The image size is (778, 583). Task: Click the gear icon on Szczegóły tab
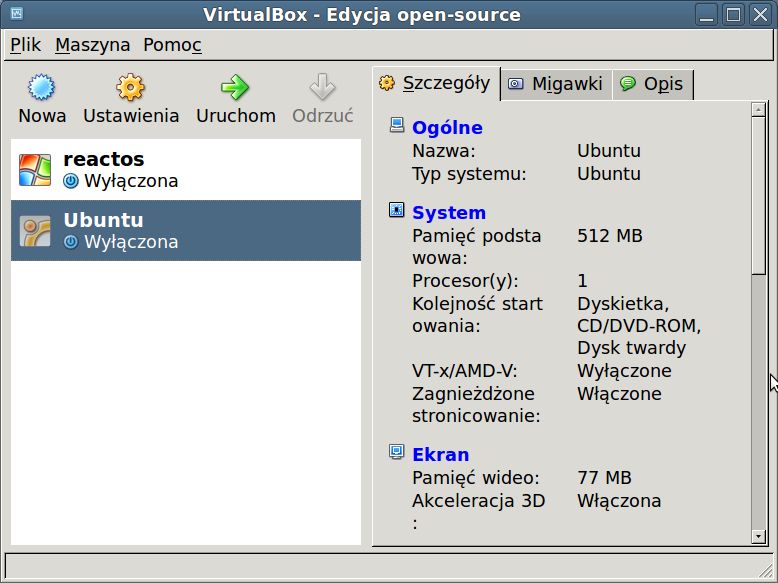coord(387,83)
